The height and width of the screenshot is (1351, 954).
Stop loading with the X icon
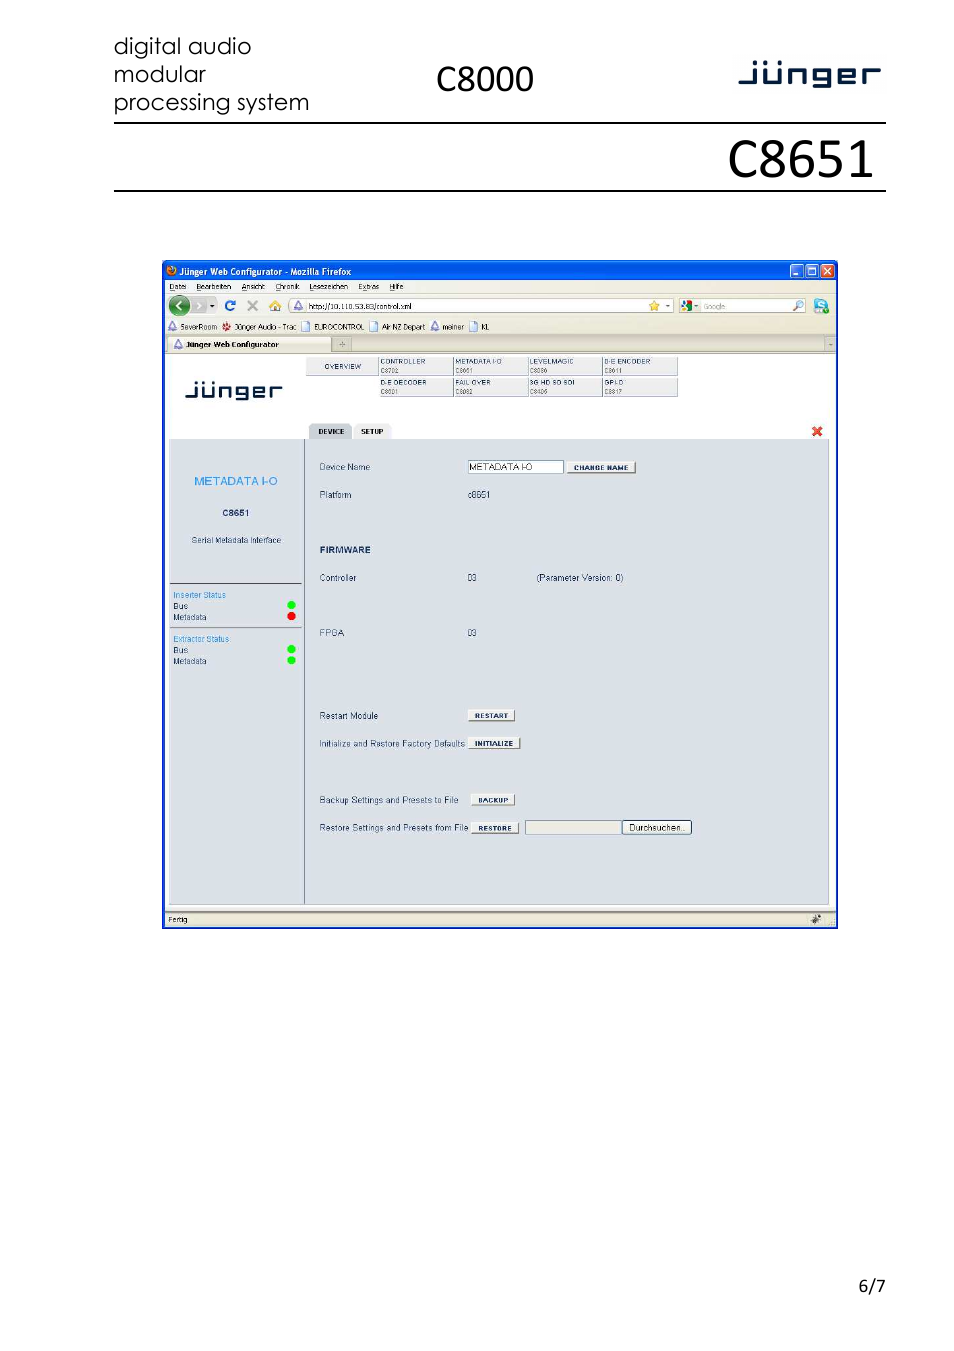[x=252, y=306]
